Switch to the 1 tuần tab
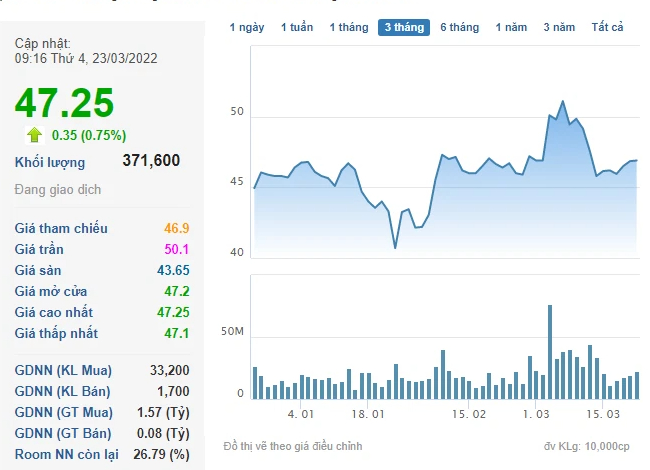This screenshot has width=650, height=470. [x=297, y=27]
